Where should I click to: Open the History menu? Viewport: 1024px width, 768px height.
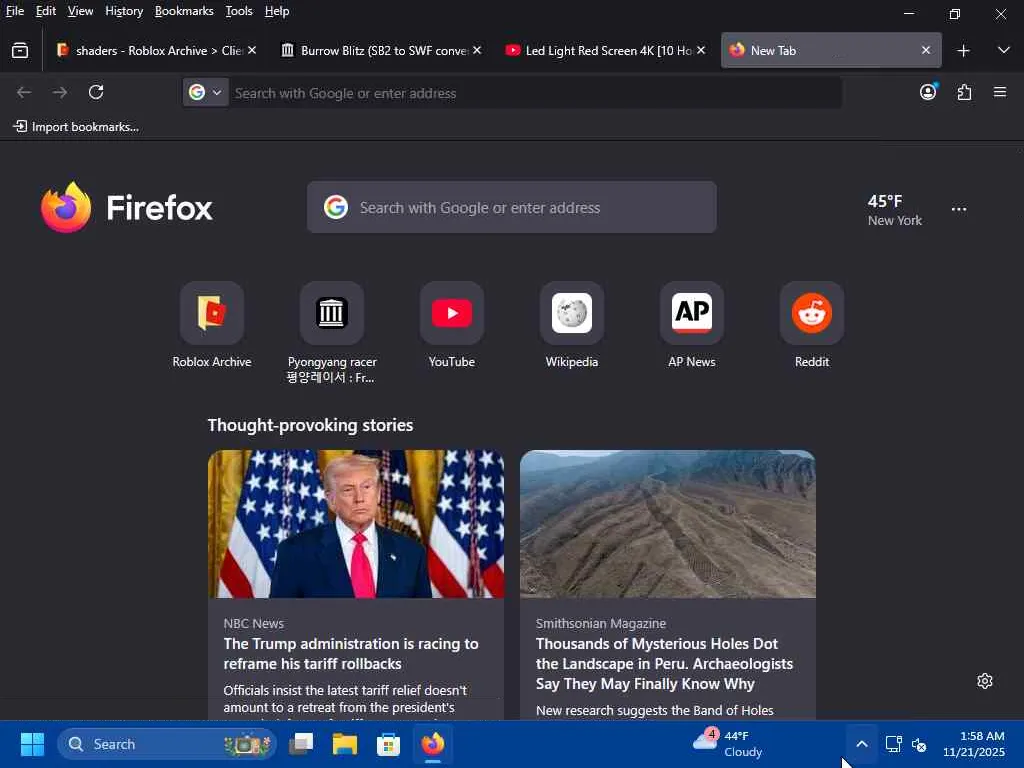124,11
